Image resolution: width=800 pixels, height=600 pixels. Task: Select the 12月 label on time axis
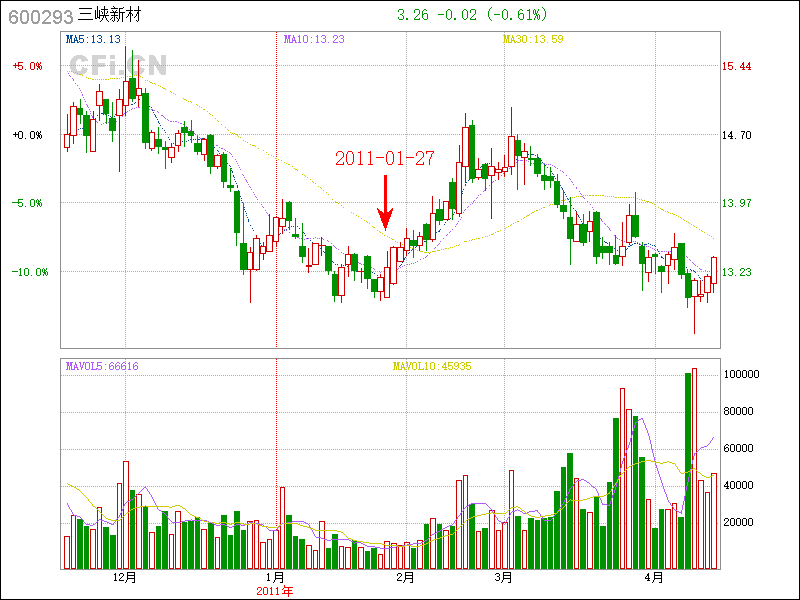click(x=125, y=578)
